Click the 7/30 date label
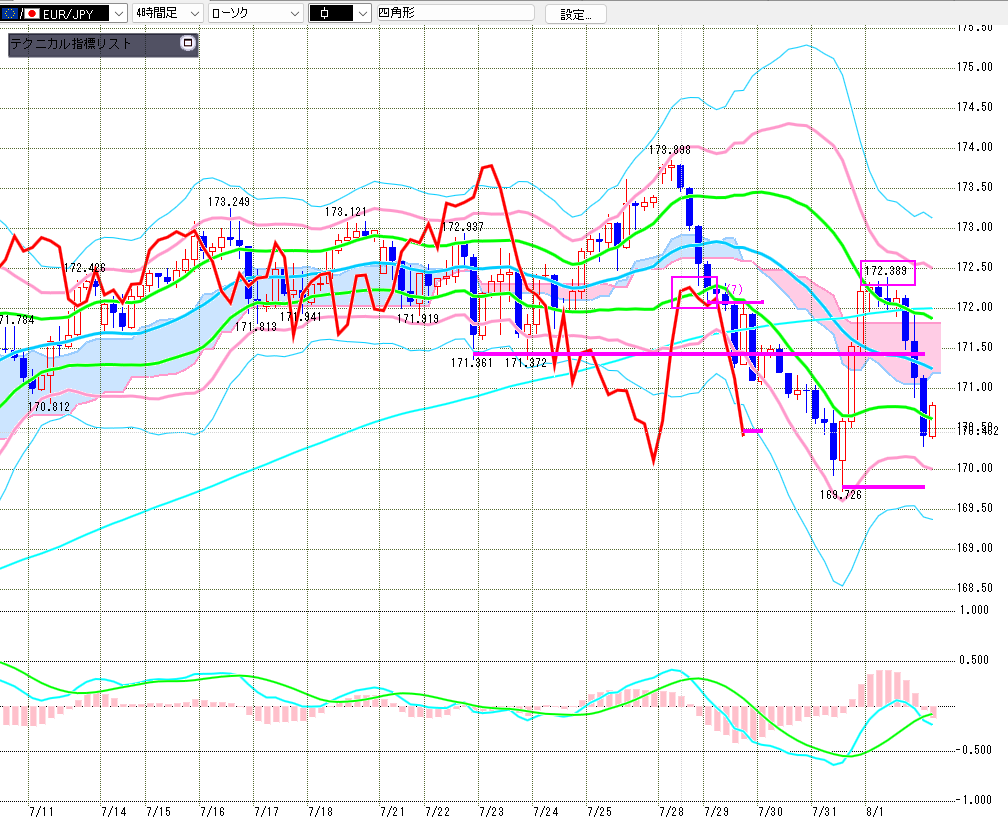The image size is (1008, 821). tap(770, 811)
